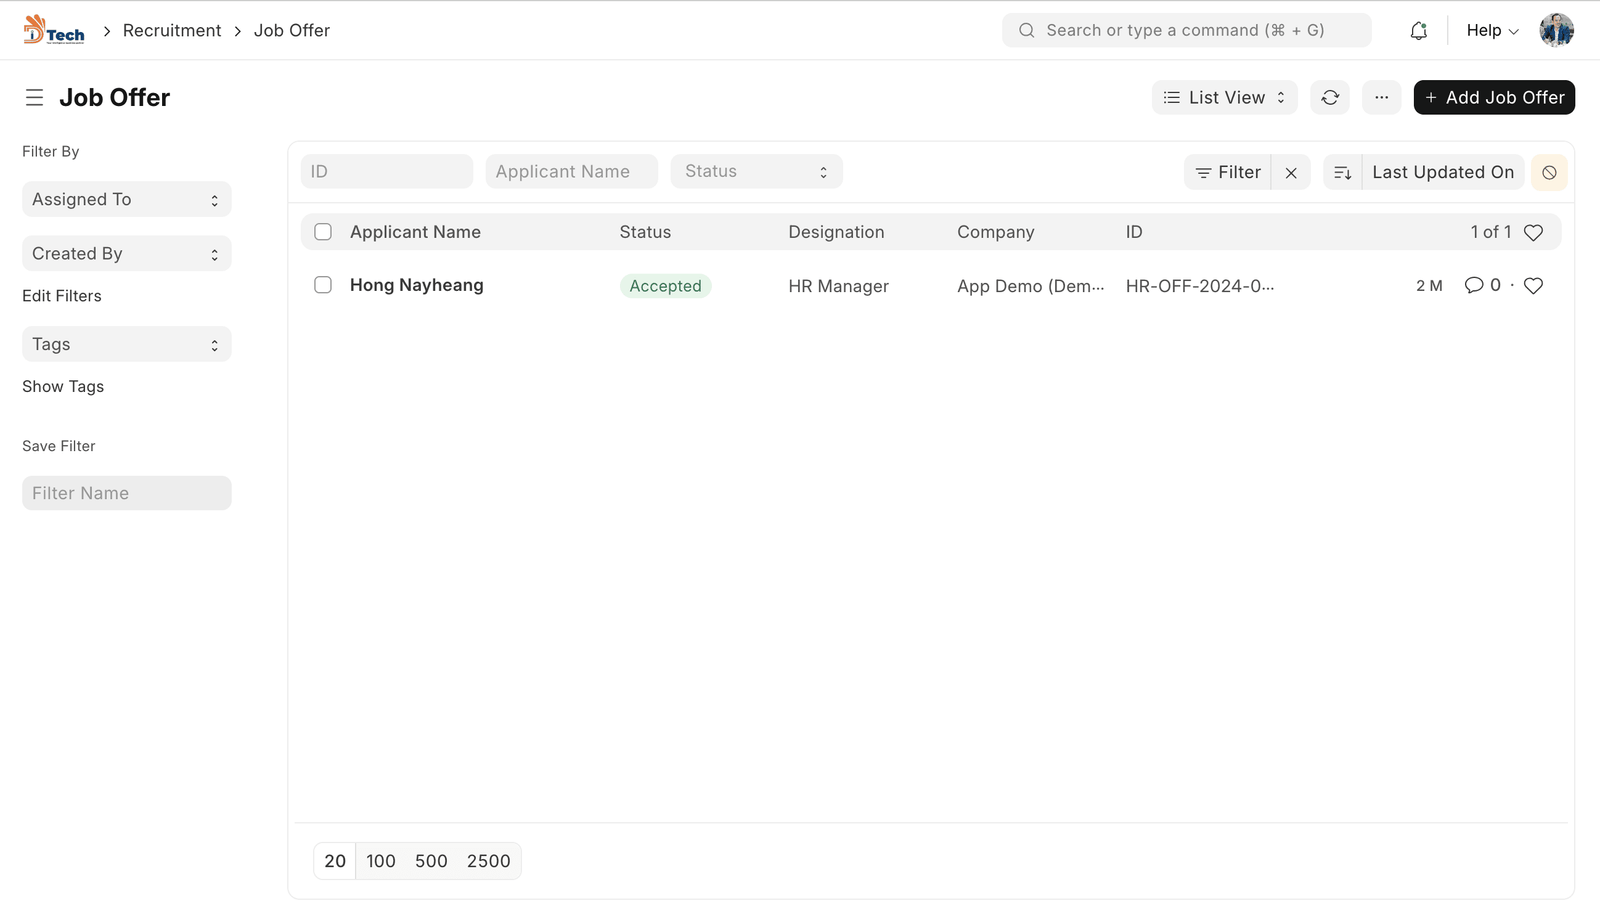Toggle the header heart liked filter

(x=1533, y=232)
